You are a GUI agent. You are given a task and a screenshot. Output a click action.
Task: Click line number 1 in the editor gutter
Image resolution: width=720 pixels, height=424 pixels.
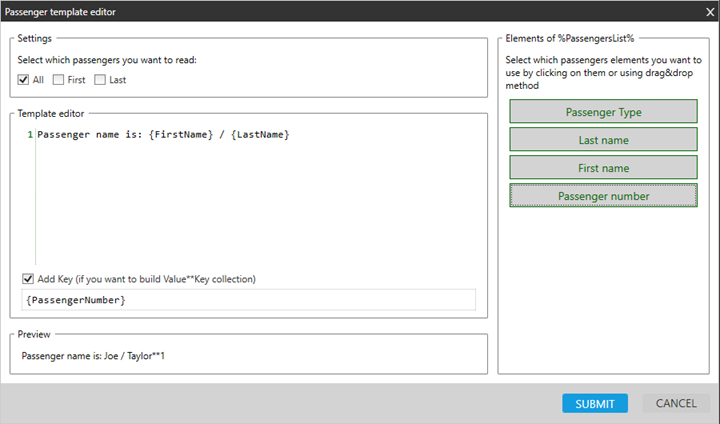point(30,134)
